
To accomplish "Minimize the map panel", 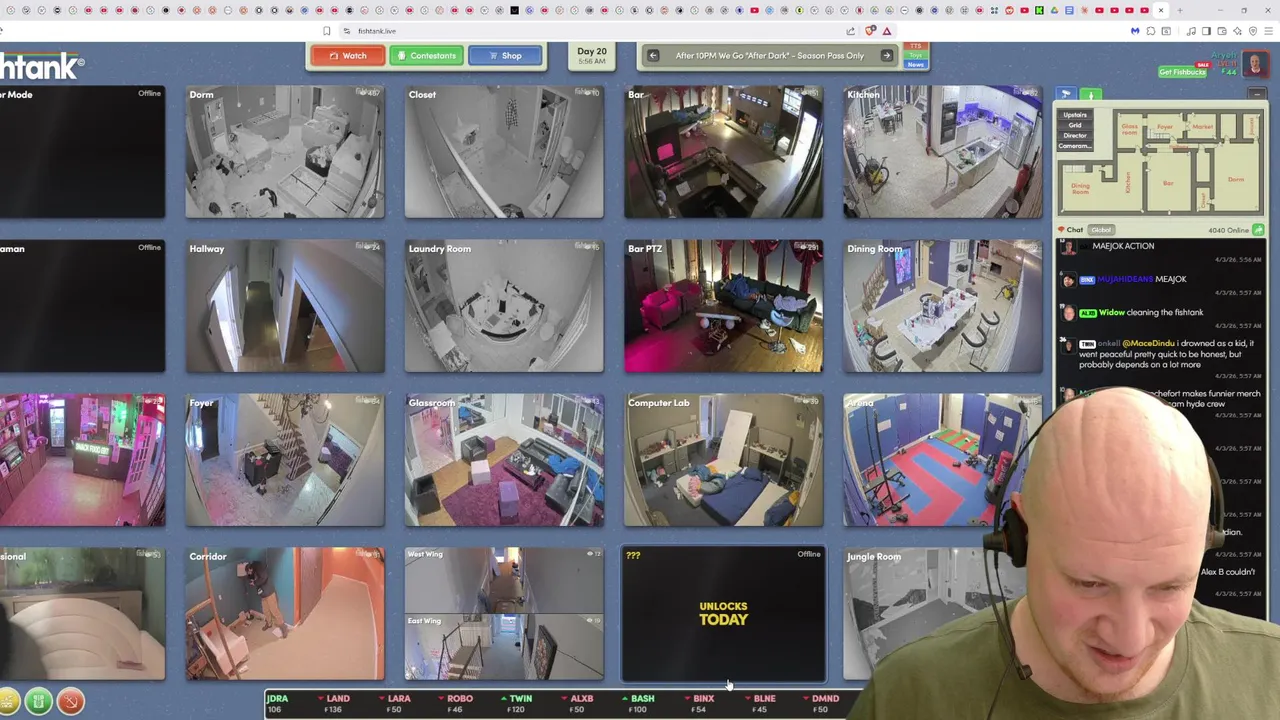I will 1258,94.
